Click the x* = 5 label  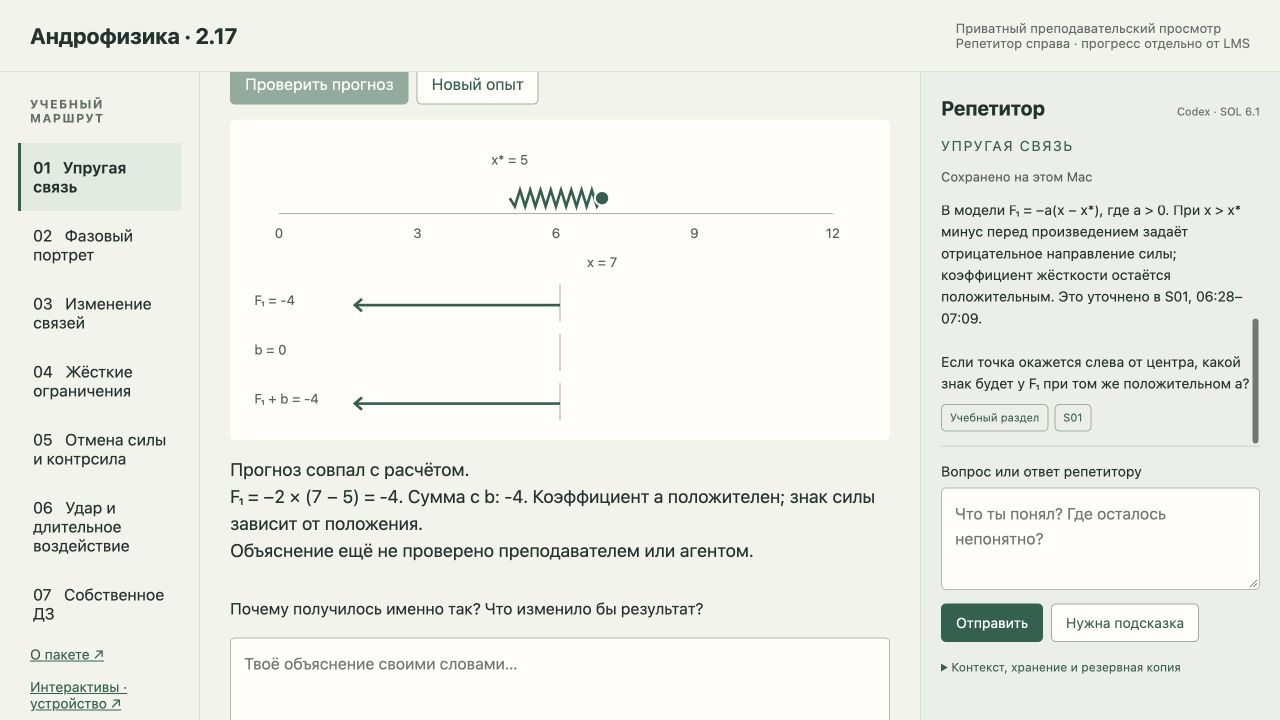click(x=509, y=160)
